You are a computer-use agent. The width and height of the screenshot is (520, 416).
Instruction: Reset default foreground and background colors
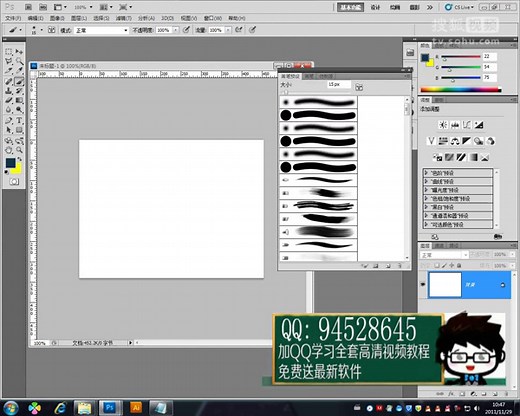point(7,172)
